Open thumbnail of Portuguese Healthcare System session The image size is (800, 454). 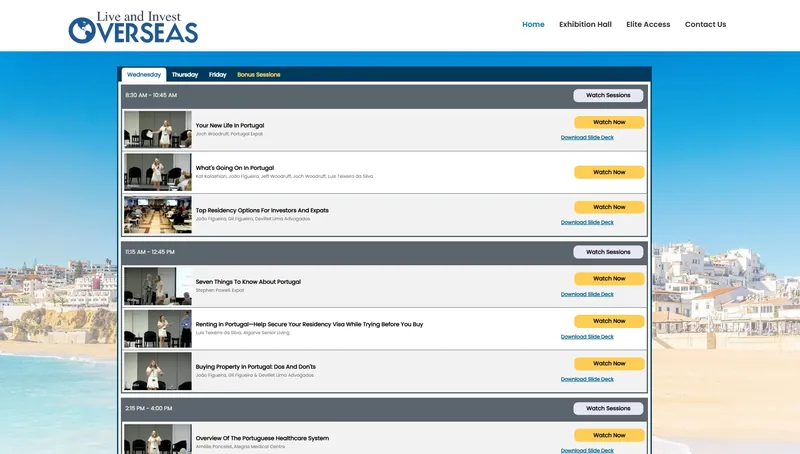(x=158, y=439)
